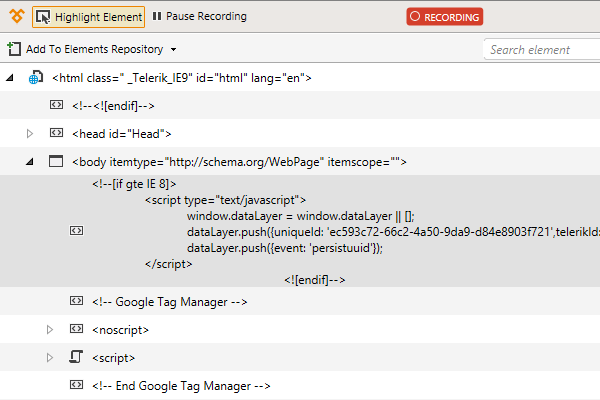600x400 pixels.
Task: Select the <!--<![endif]--> comment node
Action: click(113, 106)
